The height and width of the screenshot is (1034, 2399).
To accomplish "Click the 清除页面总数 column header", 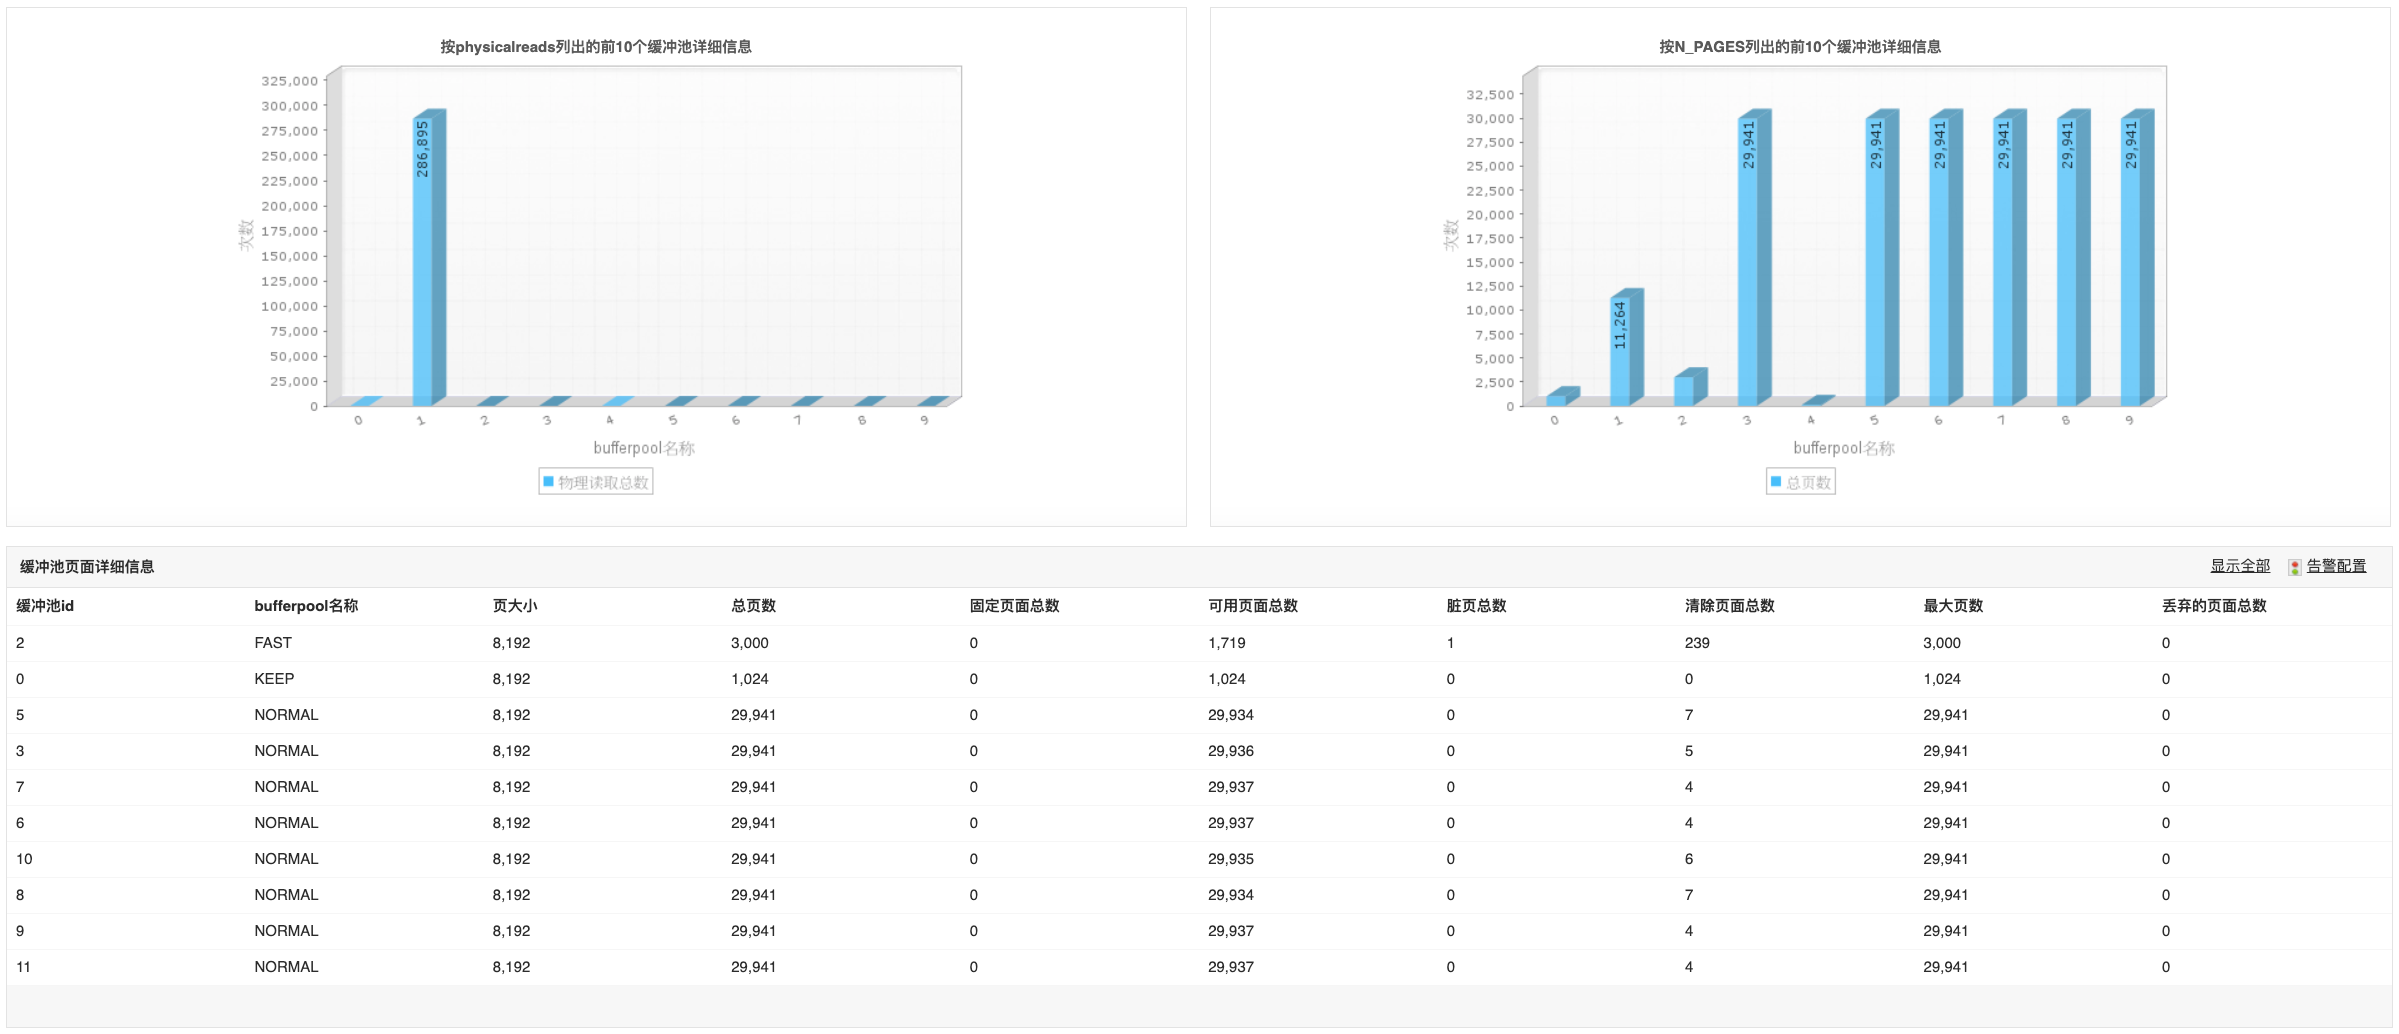I will coord(1730,606).
